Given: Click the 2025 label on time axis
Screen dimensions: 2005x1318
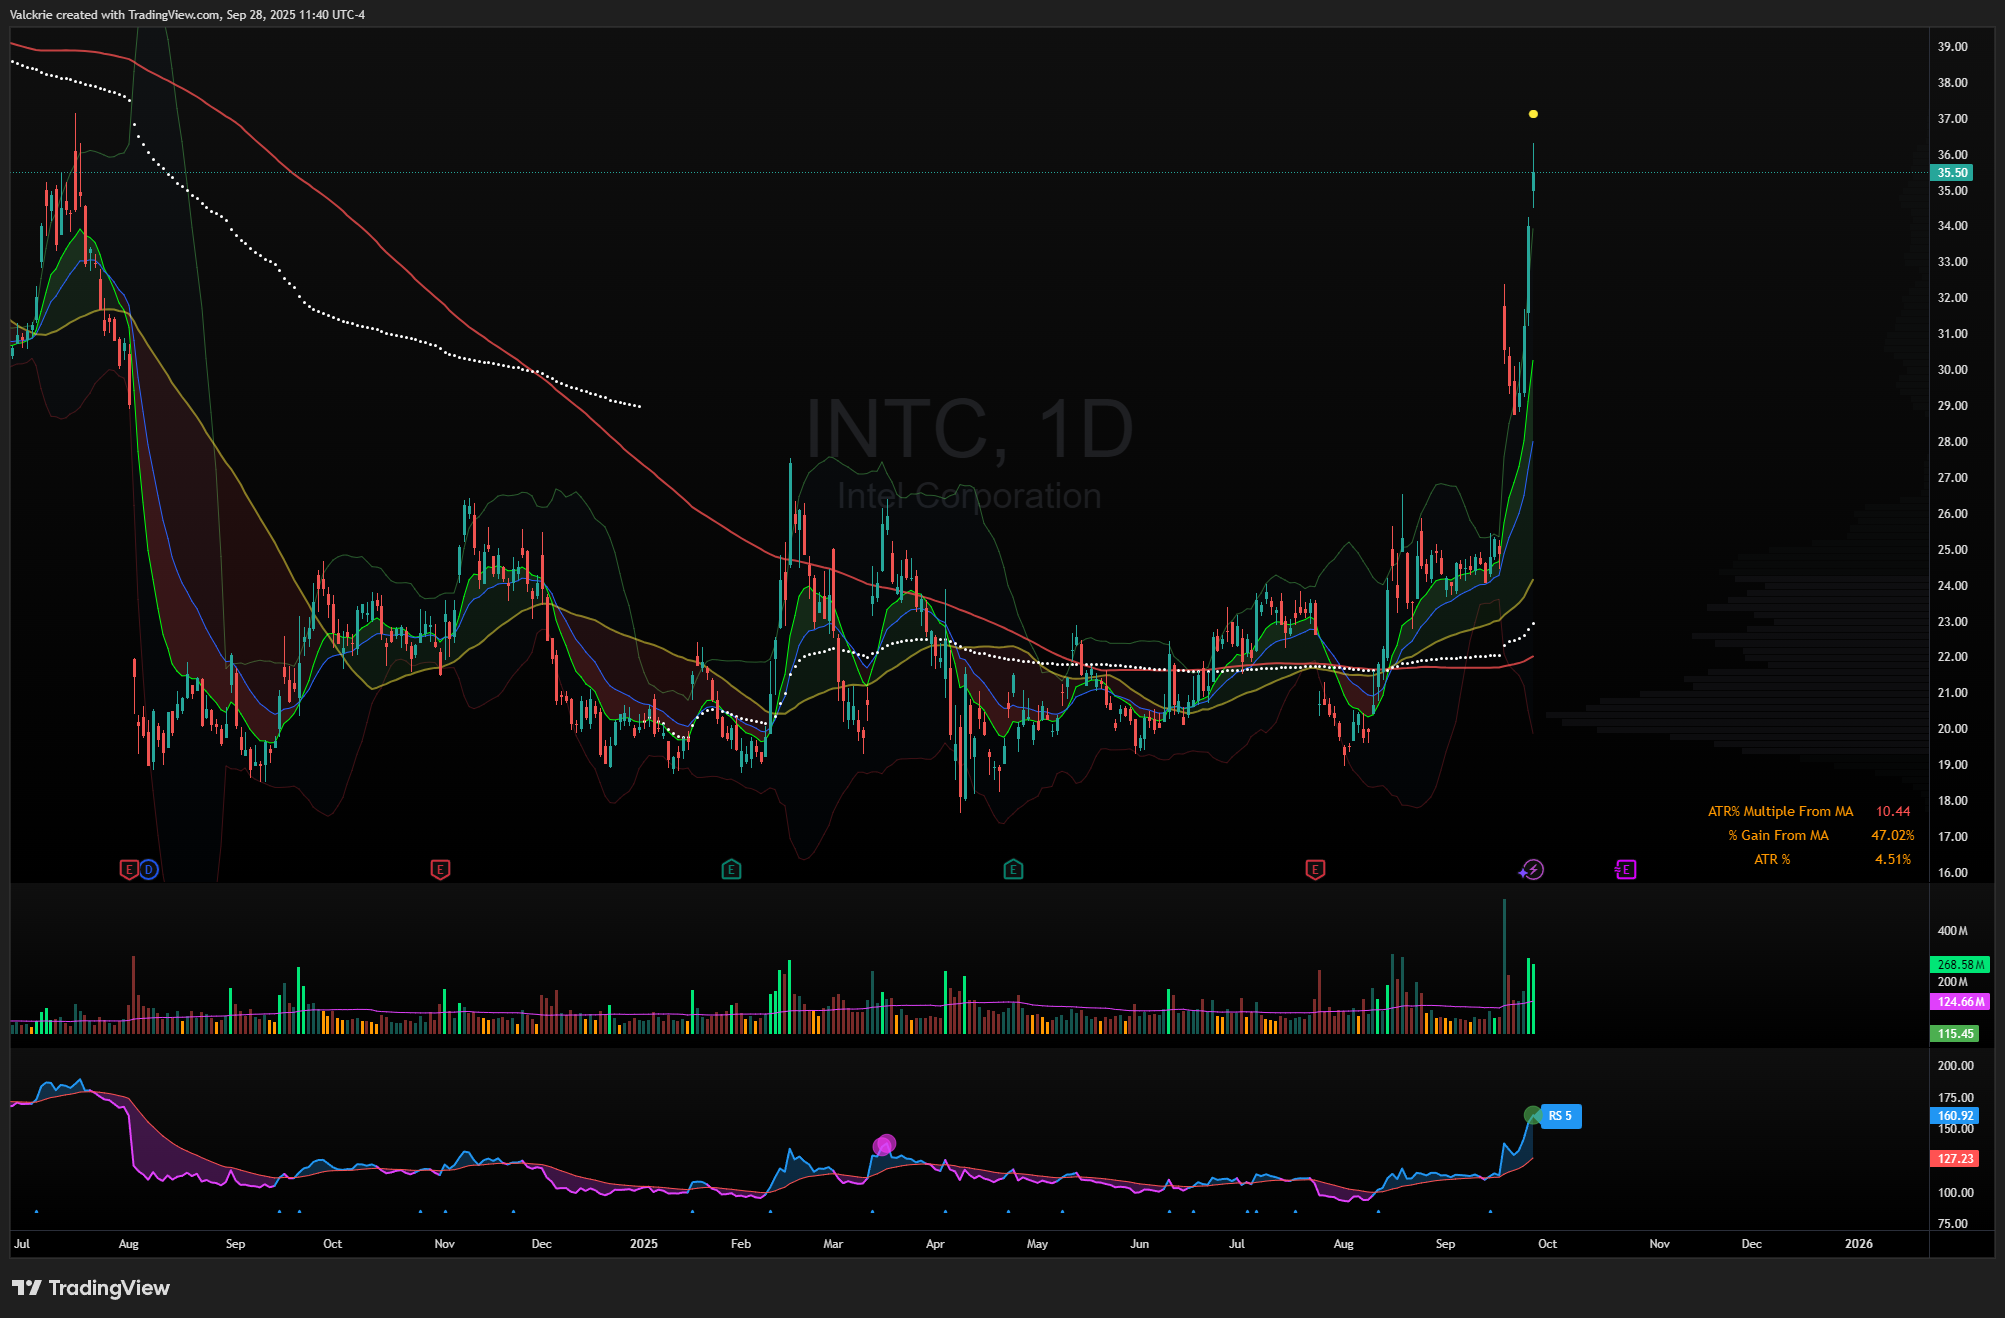Looking at the screenshot, I should pos(643,1244).
